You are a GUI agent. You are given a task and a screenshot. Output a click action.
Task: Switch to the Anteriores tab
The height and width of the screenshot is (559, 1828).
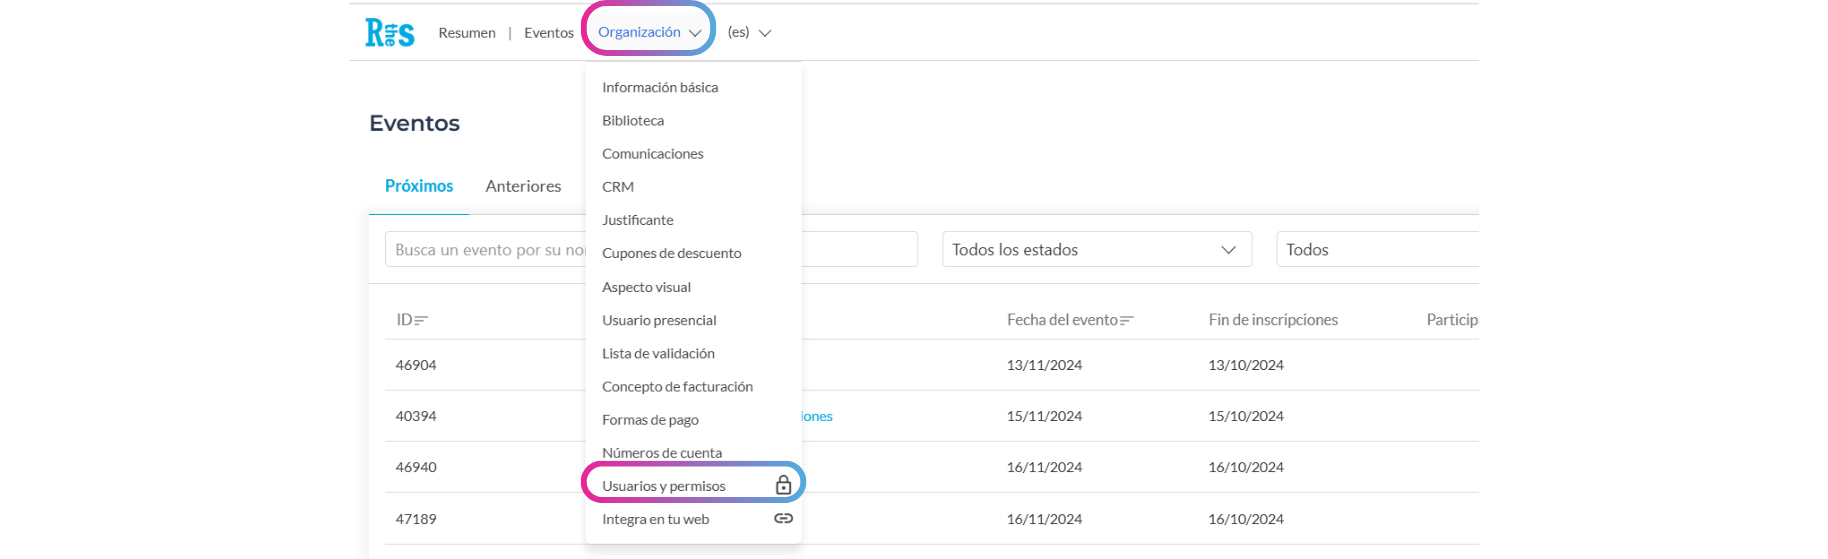point(523,186)
